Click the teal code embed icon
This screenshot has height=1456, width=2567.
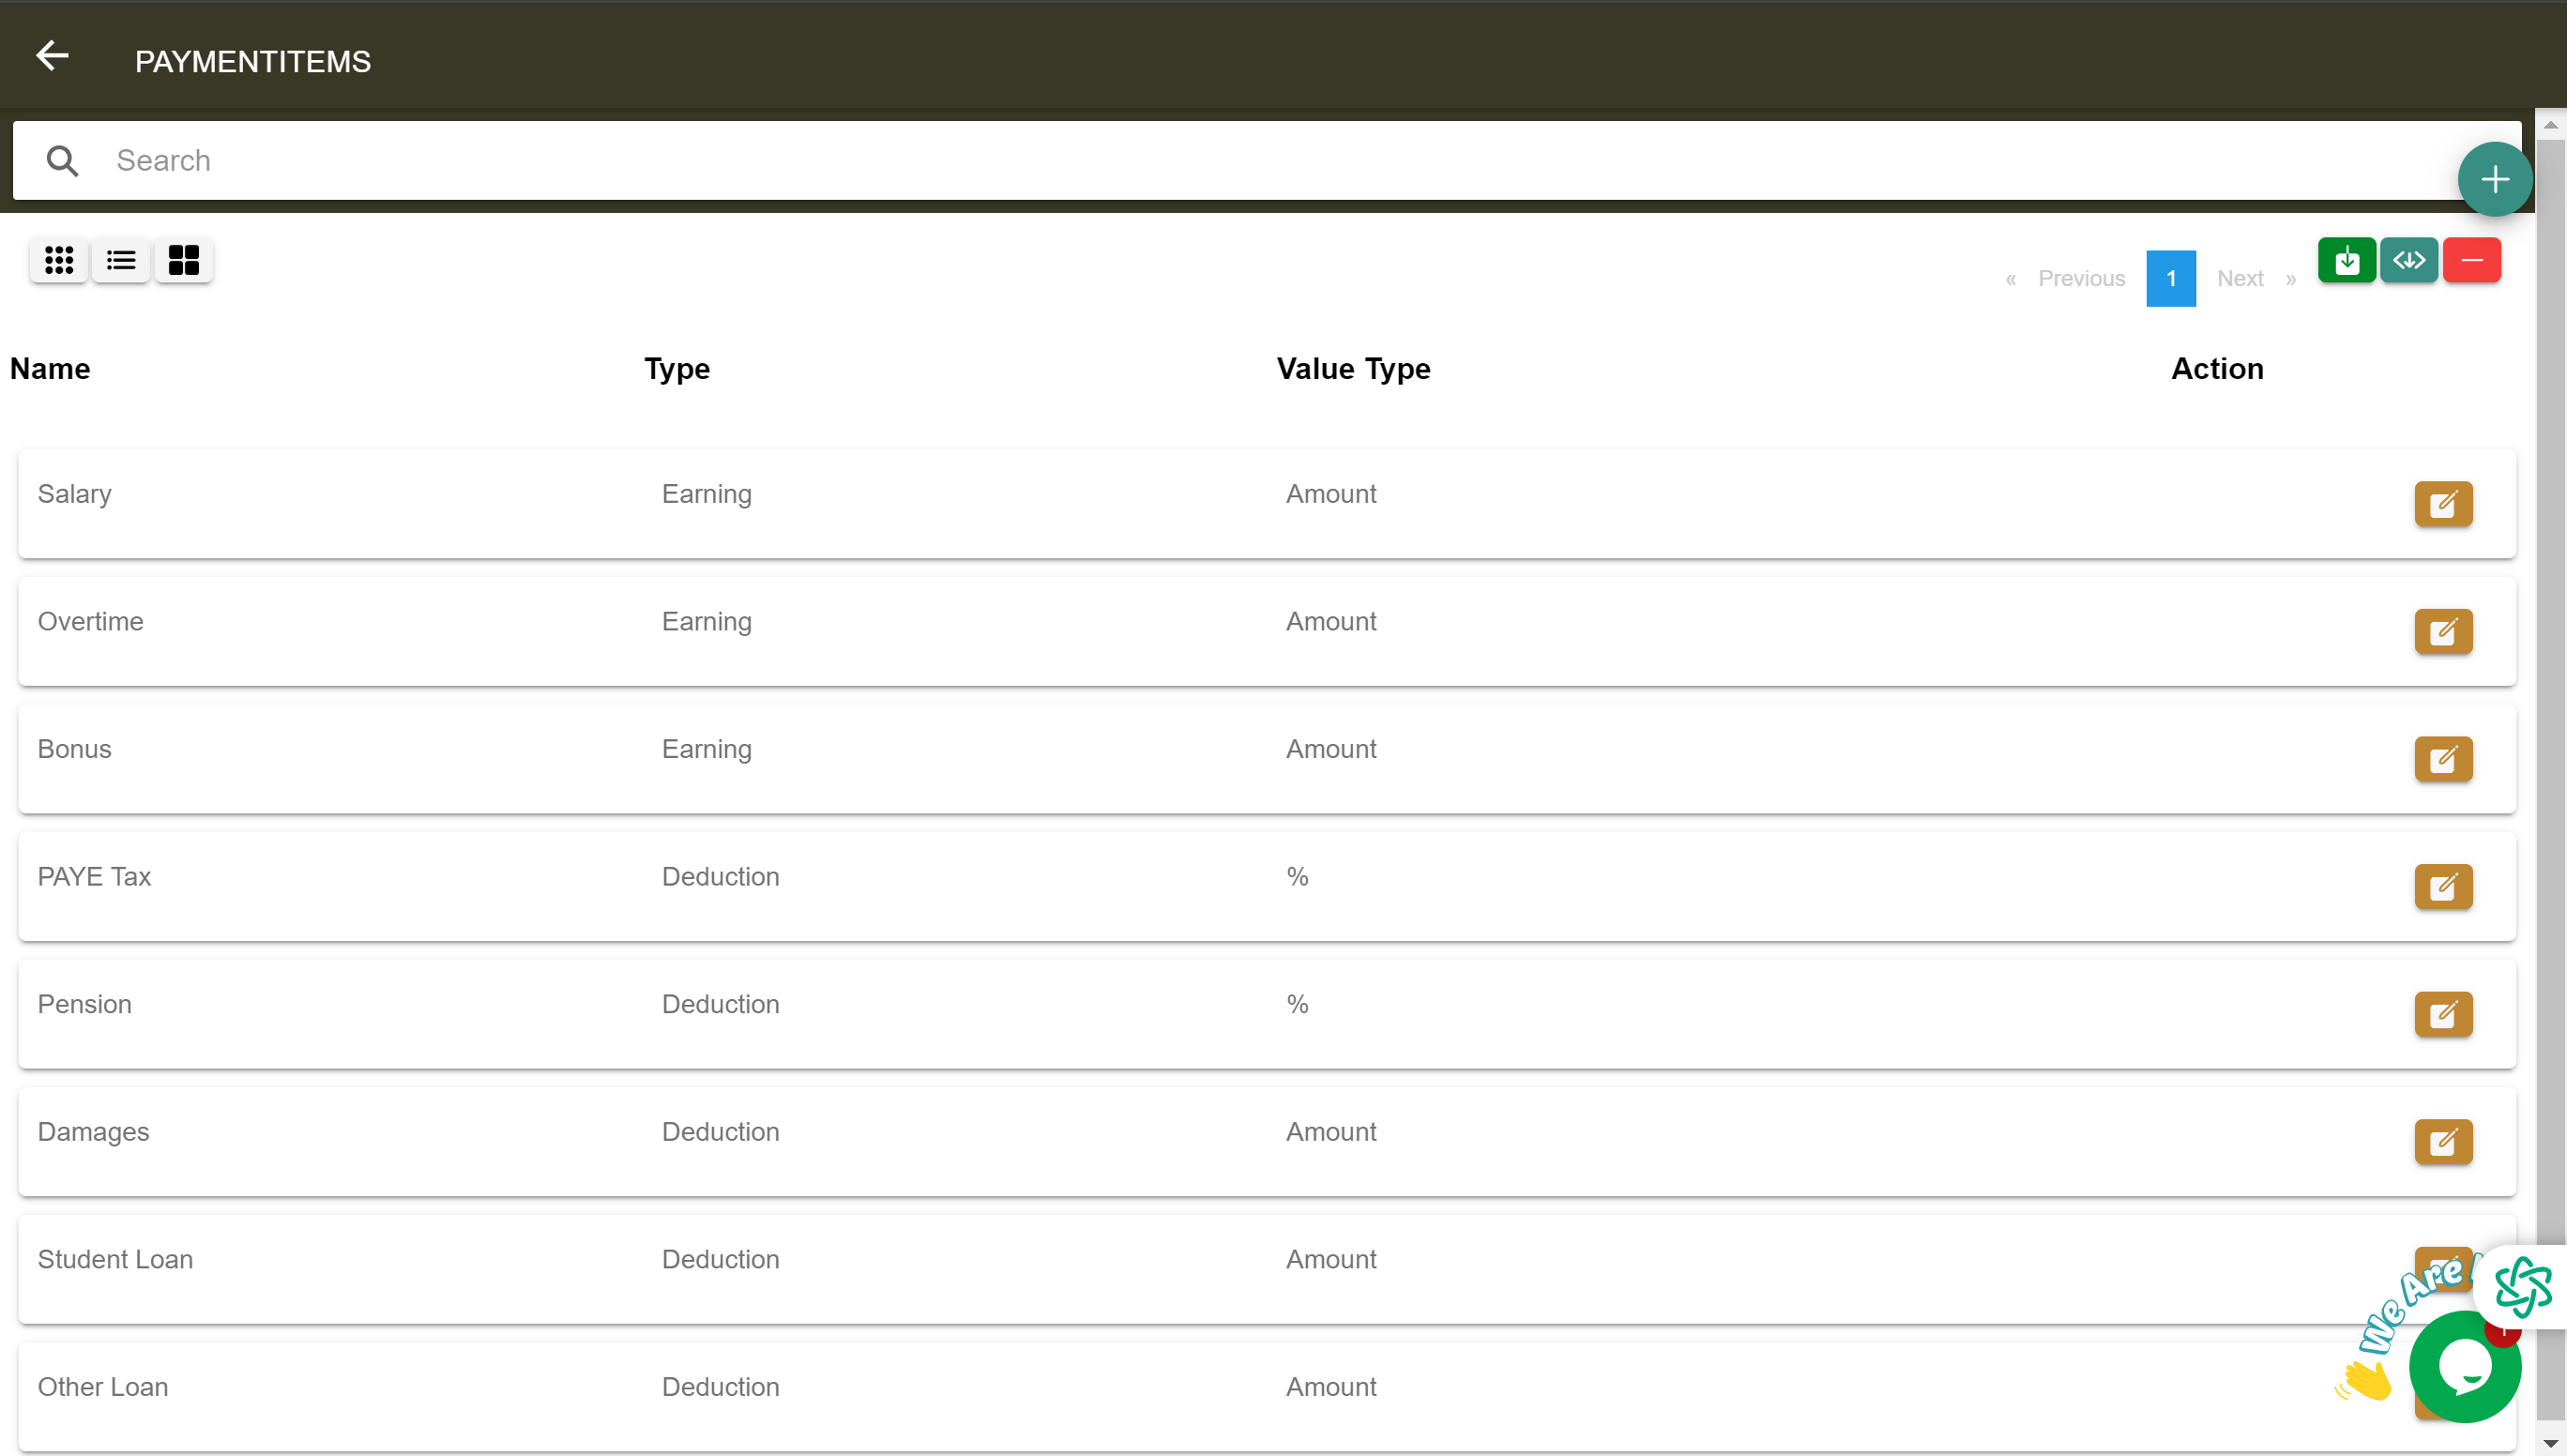(2408, 261)
